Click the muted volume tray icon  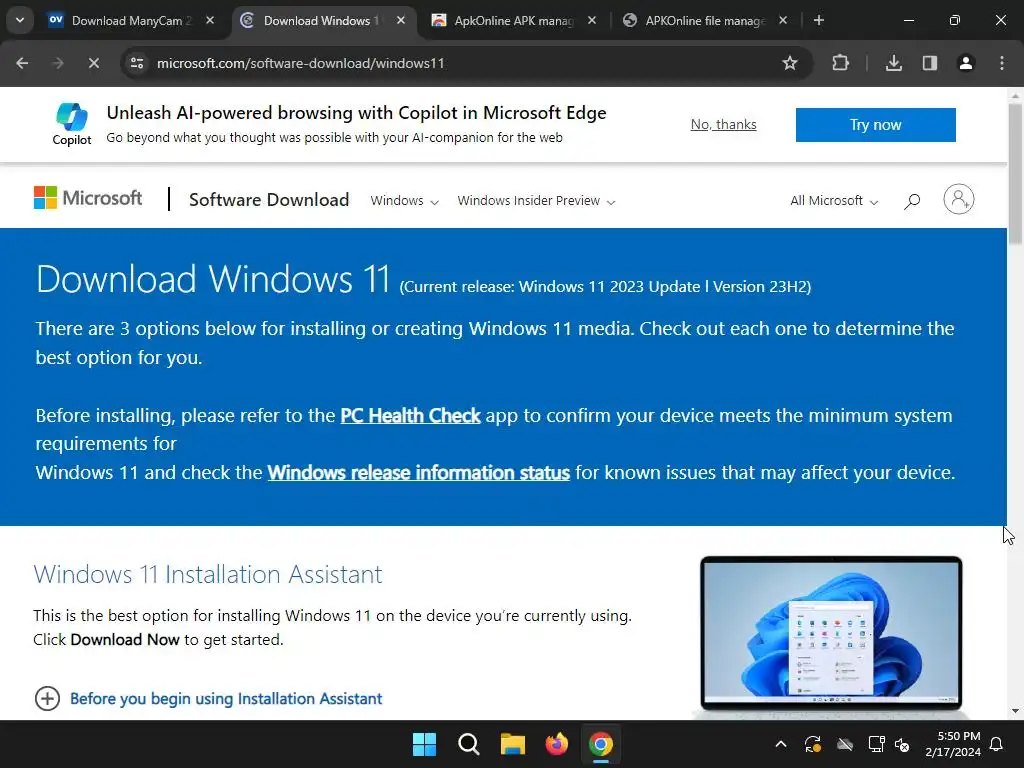[x=903, y=744]
